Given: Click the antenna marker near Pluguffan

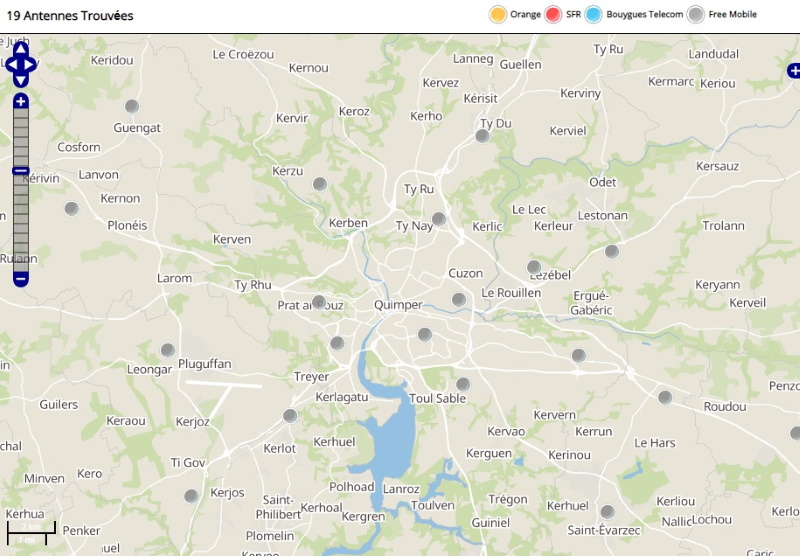Looking at the screenshot, I should point(167,350).
